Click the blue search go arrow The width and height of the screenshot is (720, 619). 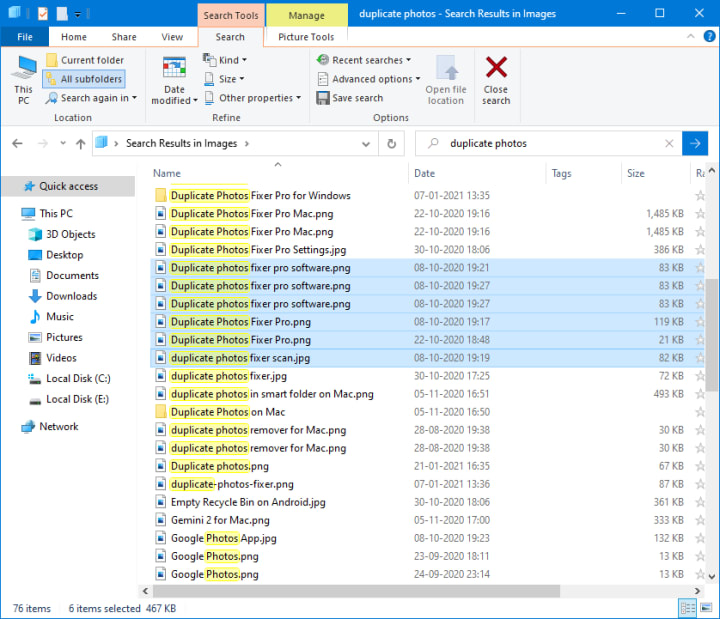click(695, 143)
